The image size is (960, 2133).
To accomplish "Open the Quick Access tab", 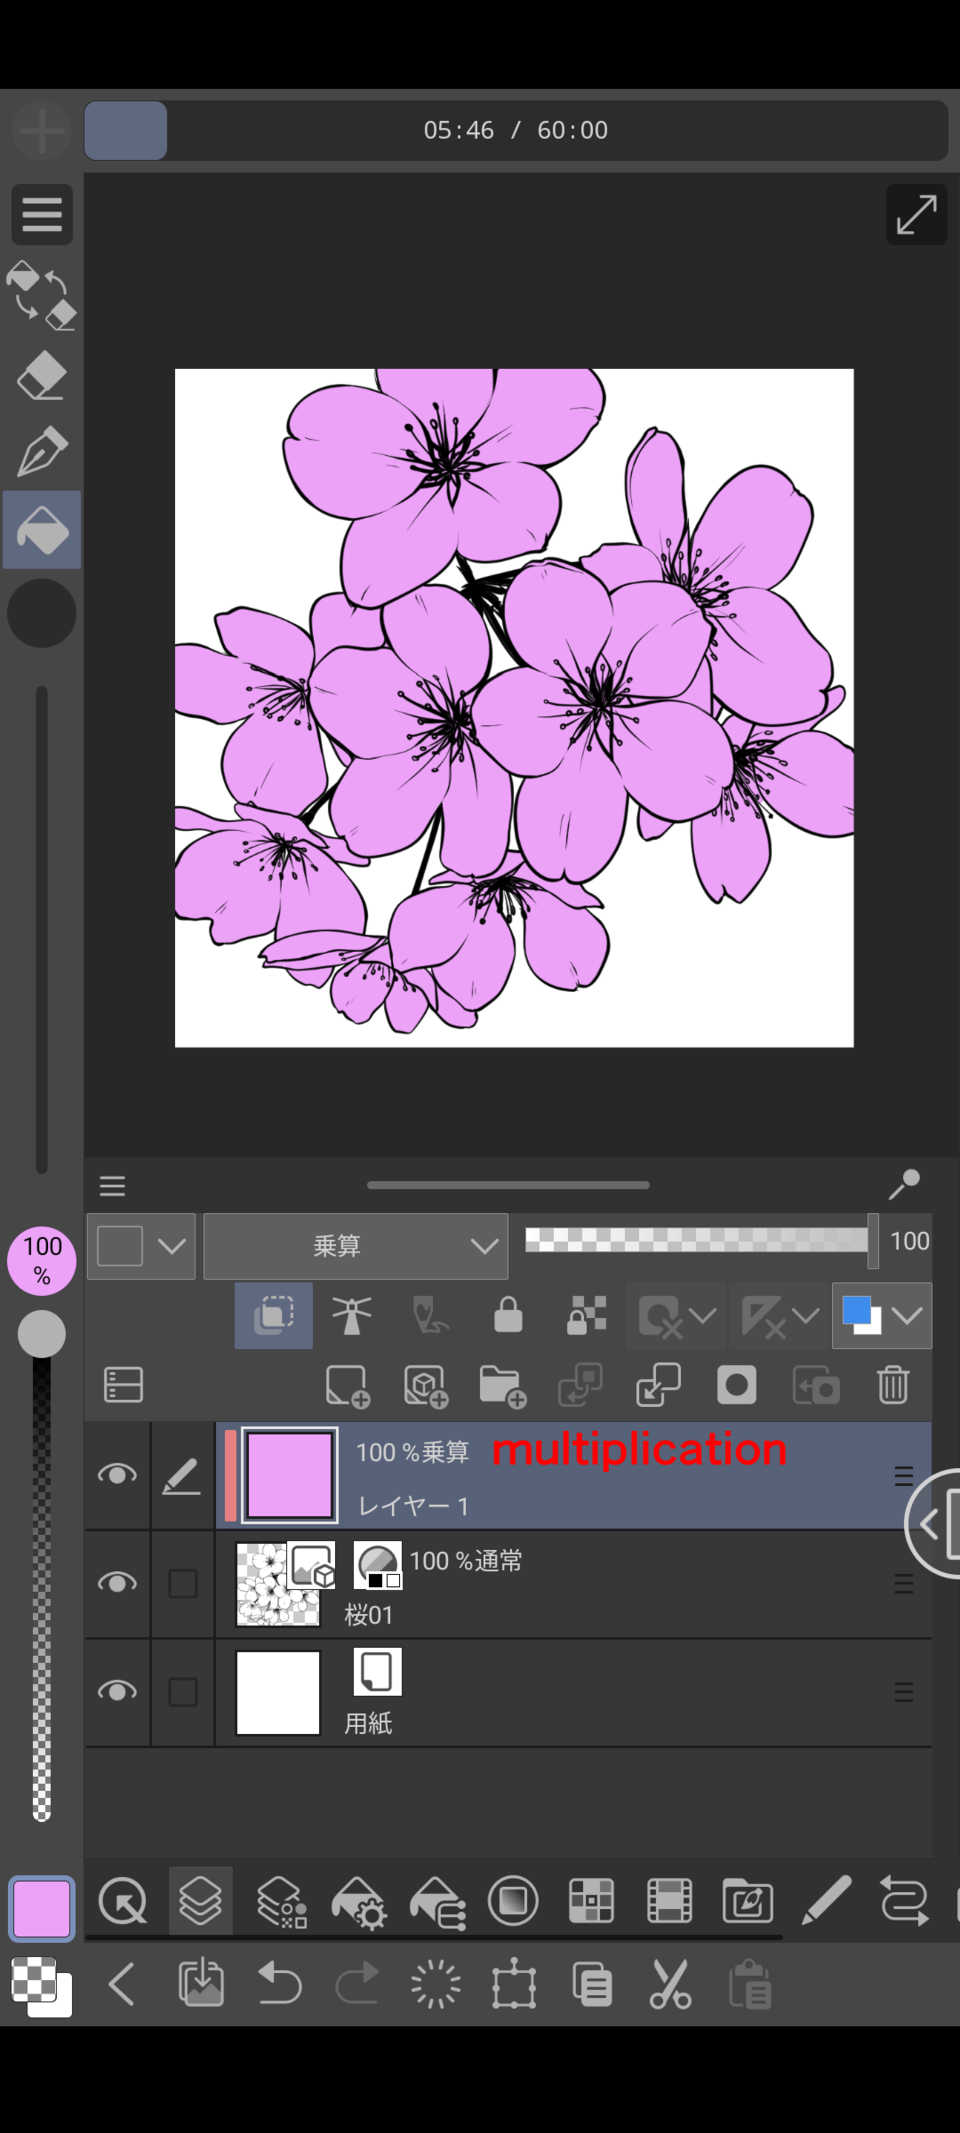I will pos(122,1901).
